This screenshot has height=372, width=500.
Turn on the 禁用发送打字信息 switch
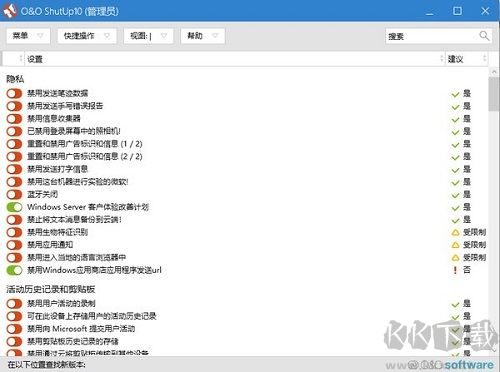point(14,169)
